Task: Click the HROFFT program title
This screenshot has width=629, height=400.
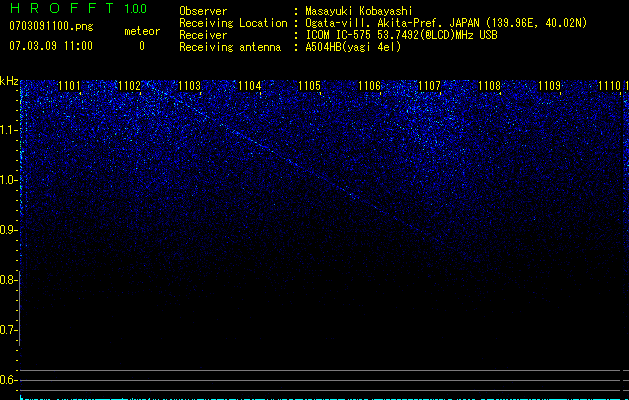Action: click(62, 8)
